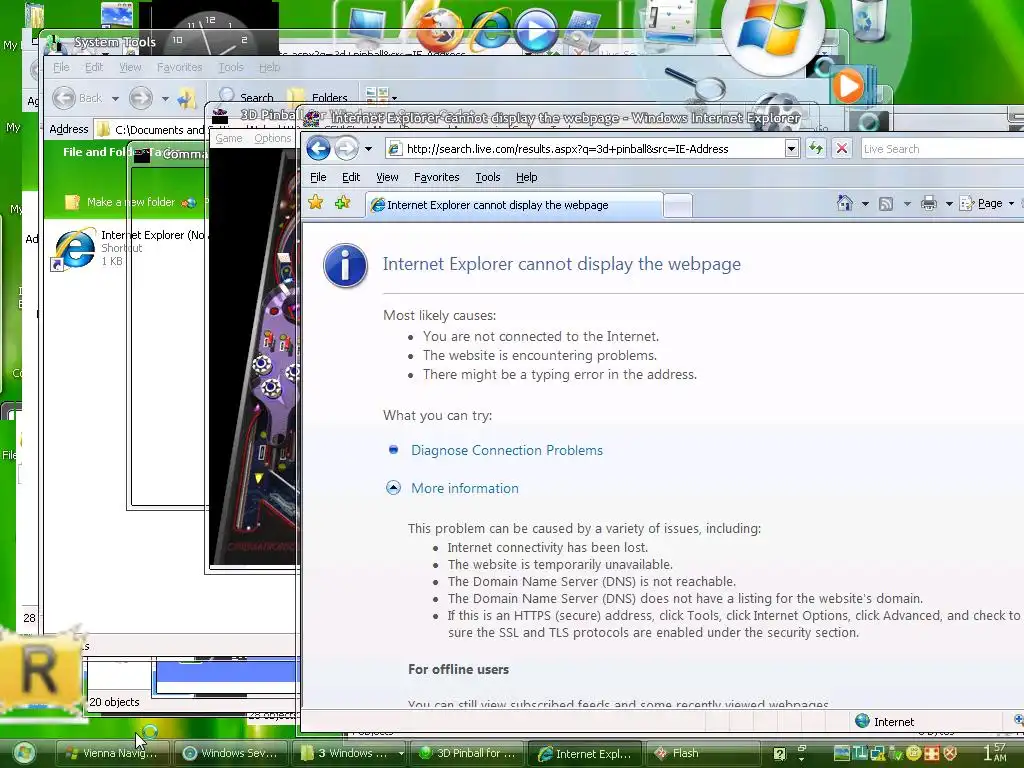Click the yellow R folder icon on desktop

click(40, 672)
